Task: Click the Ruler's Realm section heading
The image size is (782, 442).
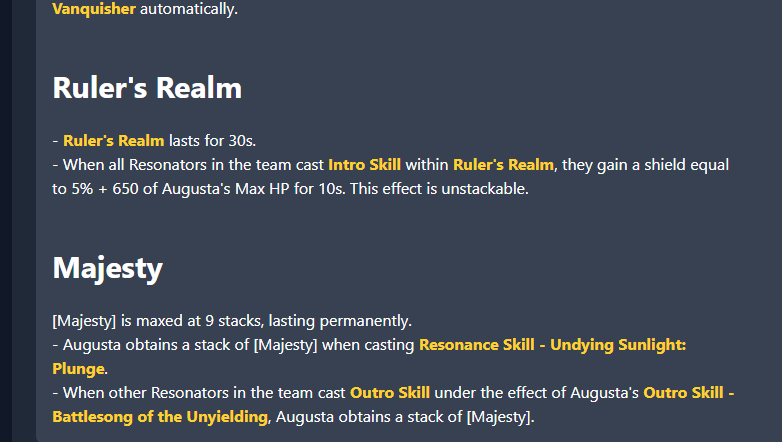Action: point(147,88)
